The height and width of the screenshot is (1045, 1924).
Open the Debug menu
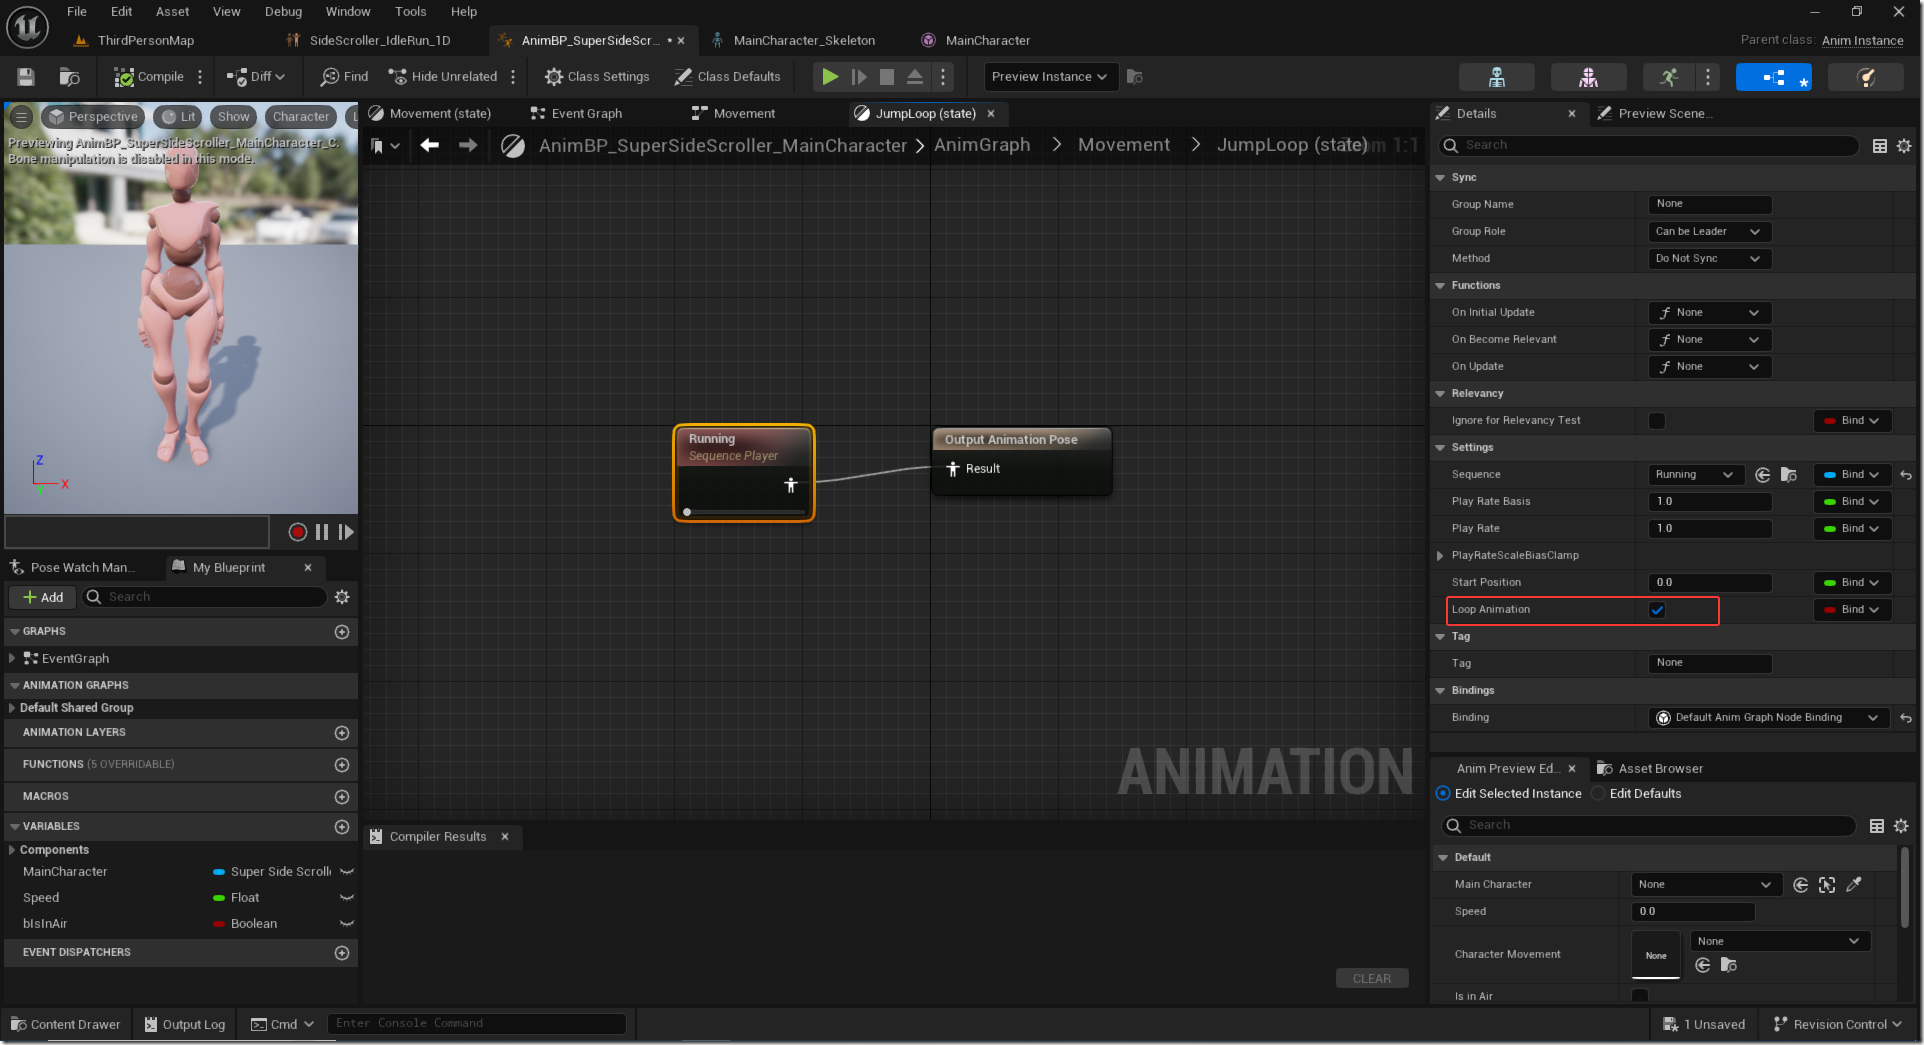click(283, 12)
